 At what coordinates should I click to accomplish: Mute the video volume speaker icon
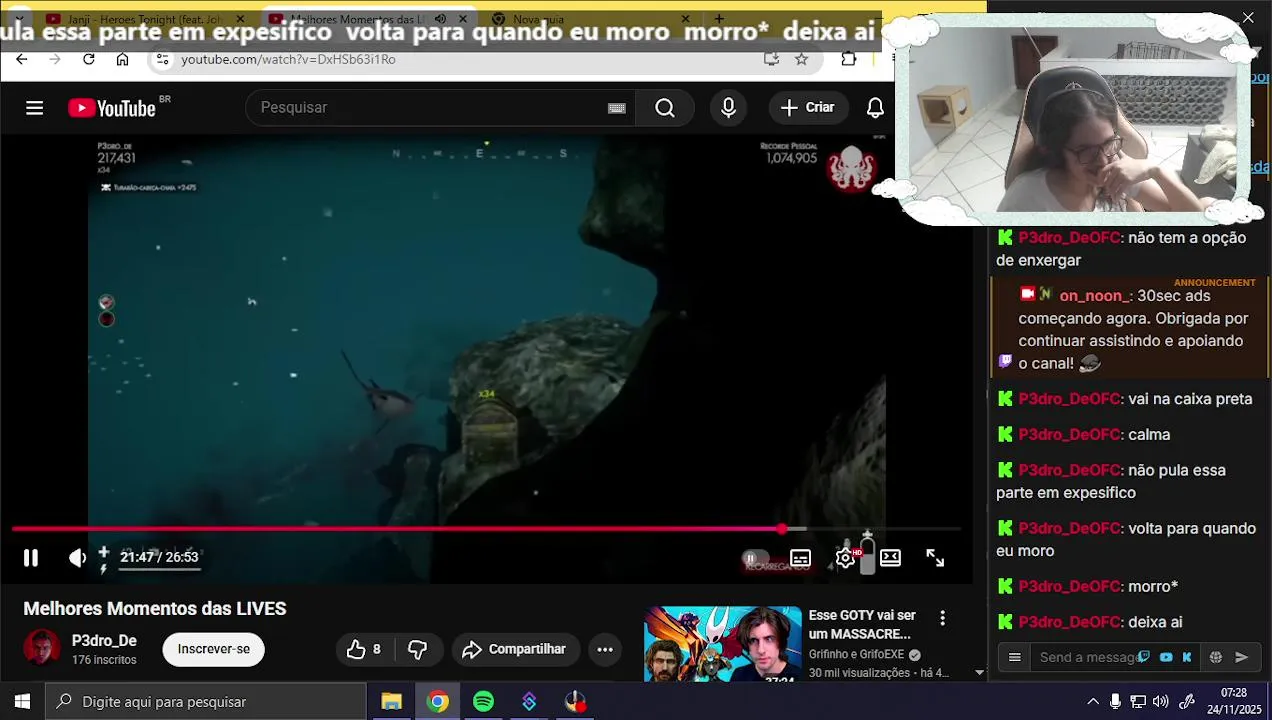[77, 558]
